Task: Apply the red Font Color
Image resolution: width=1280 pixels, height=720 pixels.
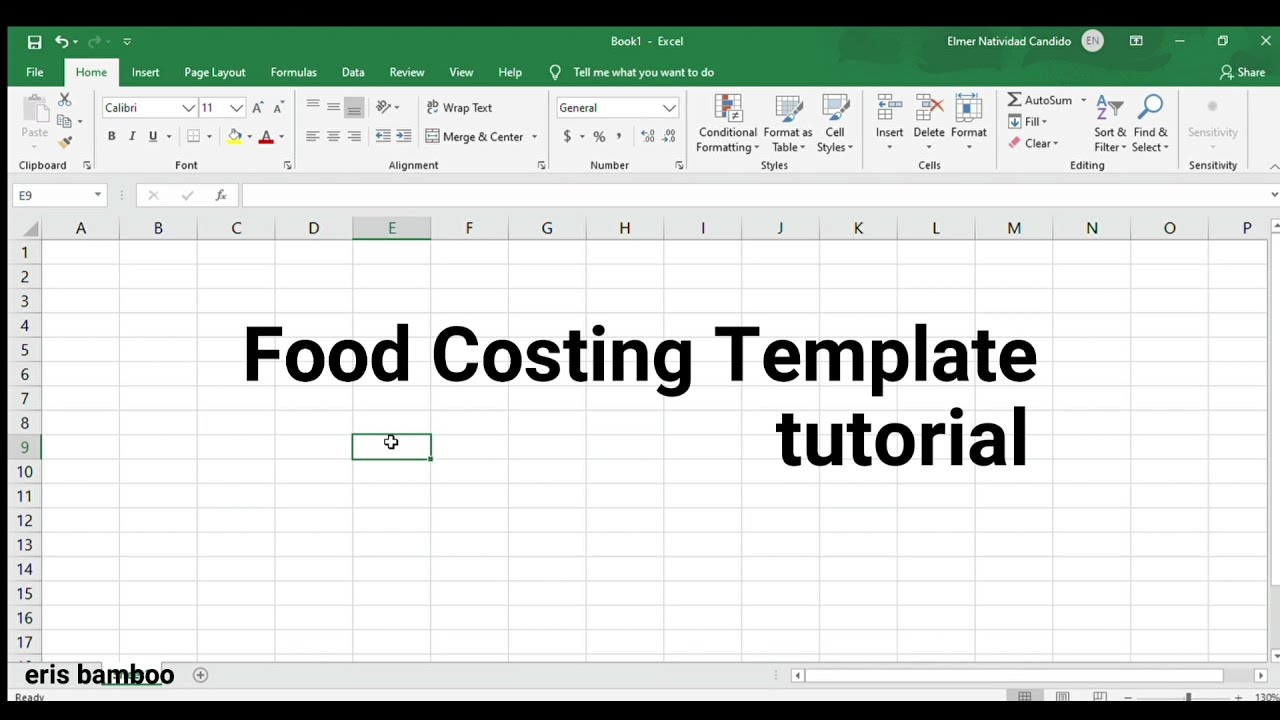Action: tap(266, 136)
